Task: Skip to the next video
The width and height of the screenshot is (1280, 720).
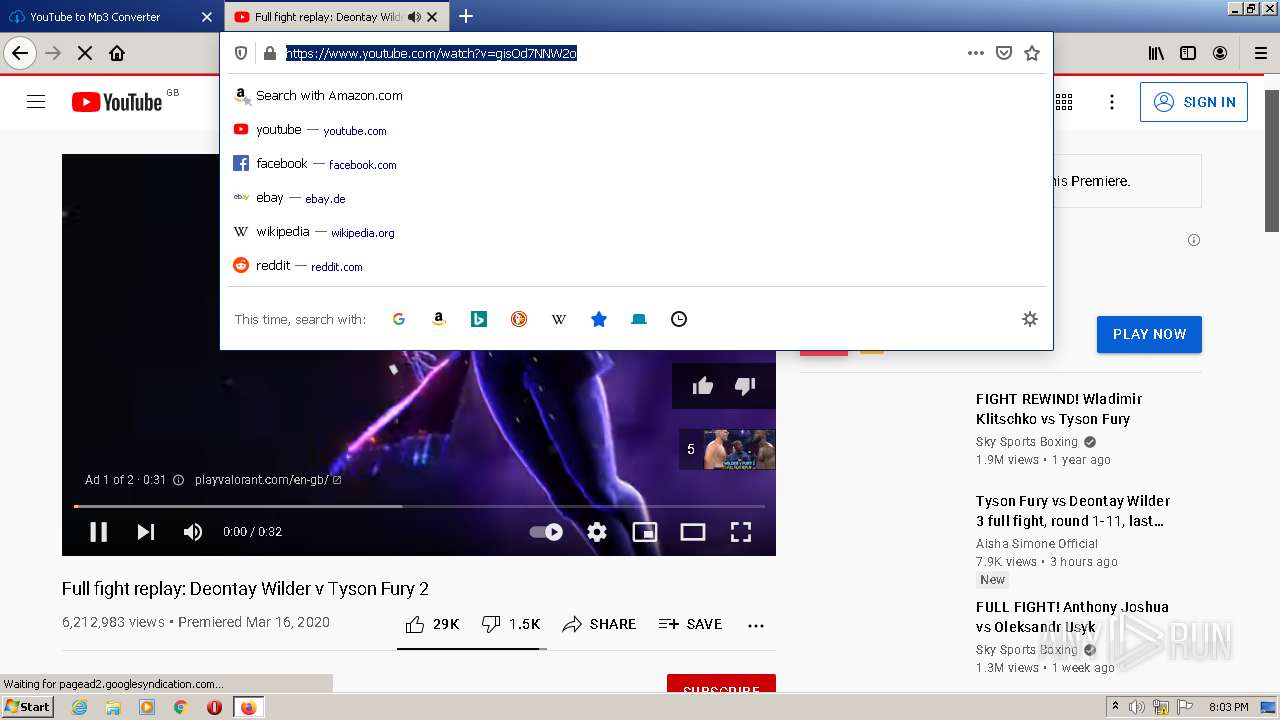Action: click(146, 532)
